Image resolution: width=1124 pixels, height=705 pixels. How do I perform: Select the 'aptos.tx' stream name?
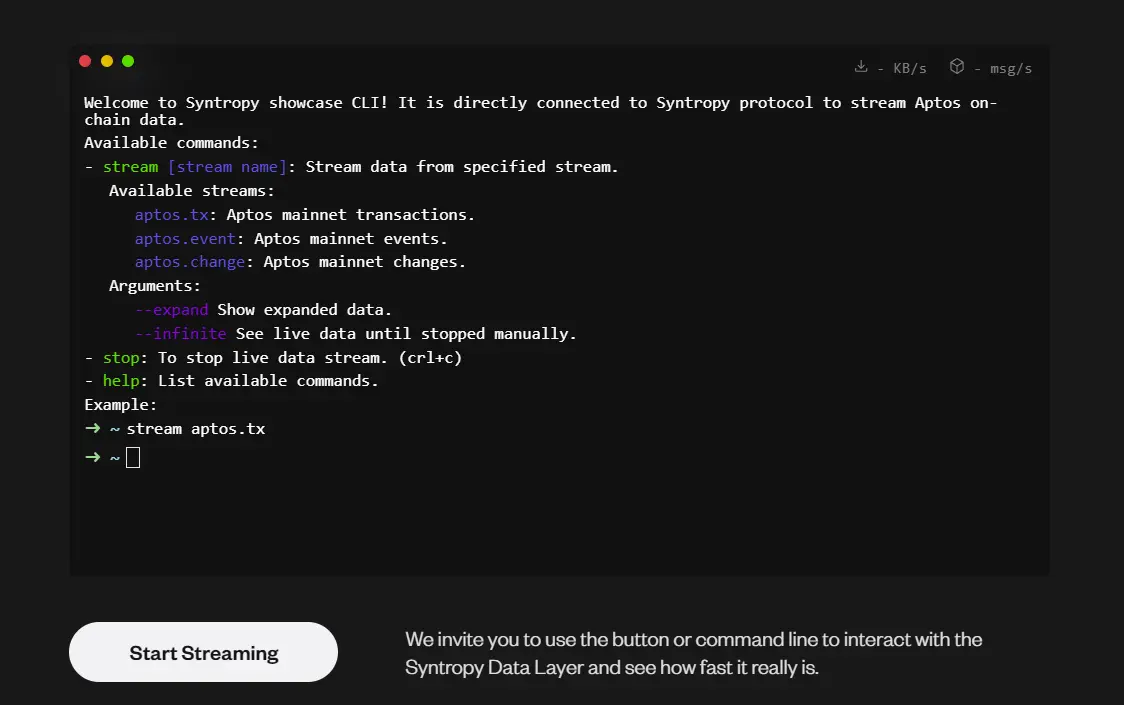172,214
